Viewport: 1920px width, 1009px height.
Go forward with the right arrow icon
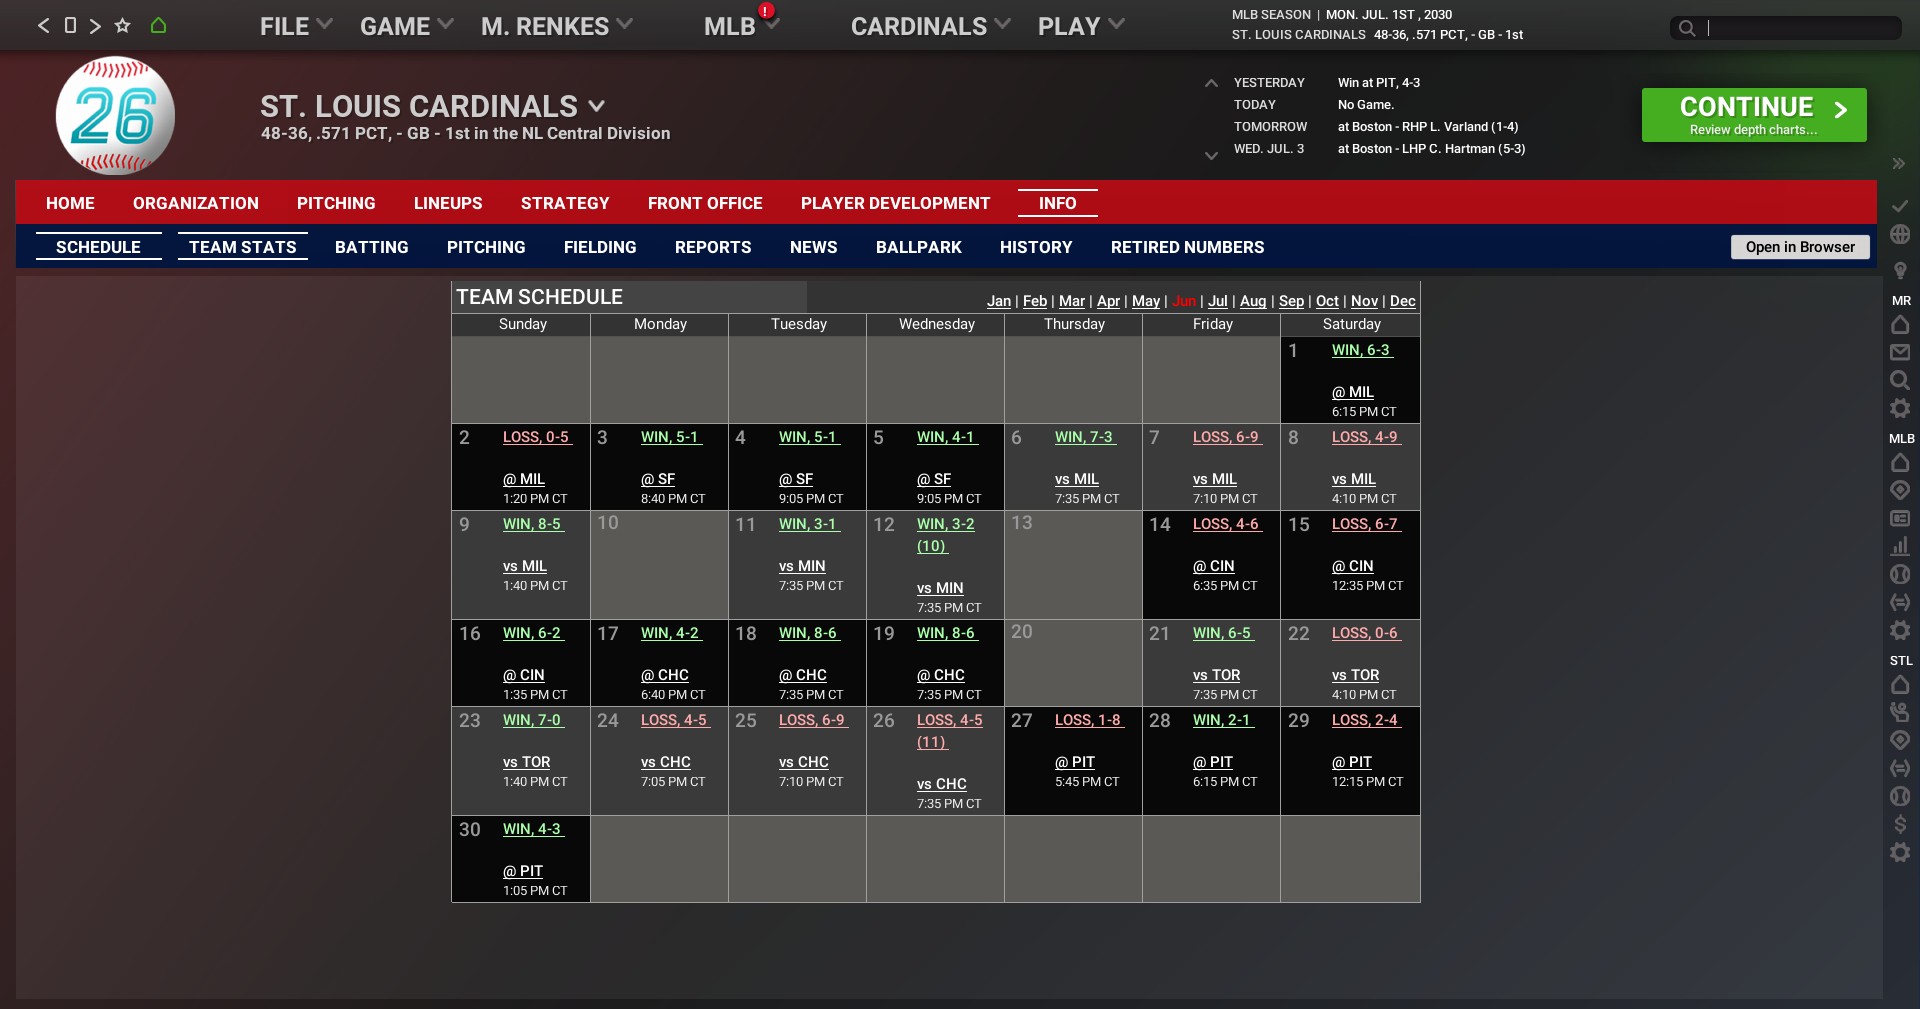[x=95, y=26]
